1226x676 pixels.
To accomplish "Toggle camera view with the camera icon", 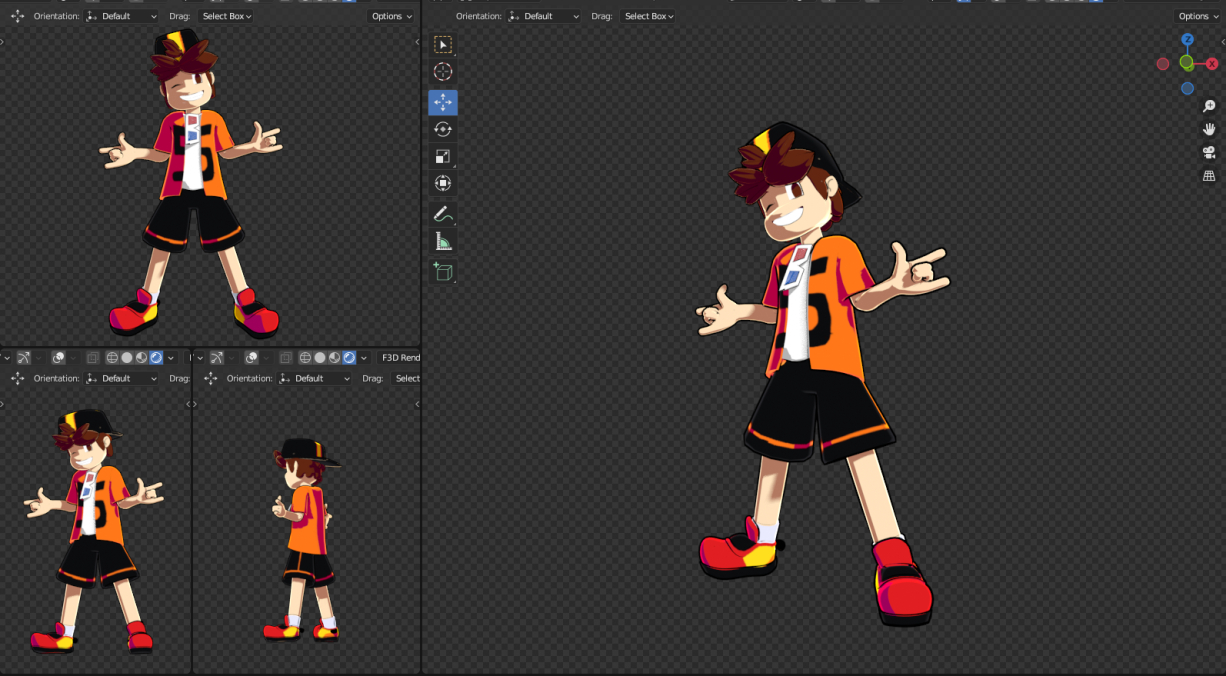I will coord(1208,153).
